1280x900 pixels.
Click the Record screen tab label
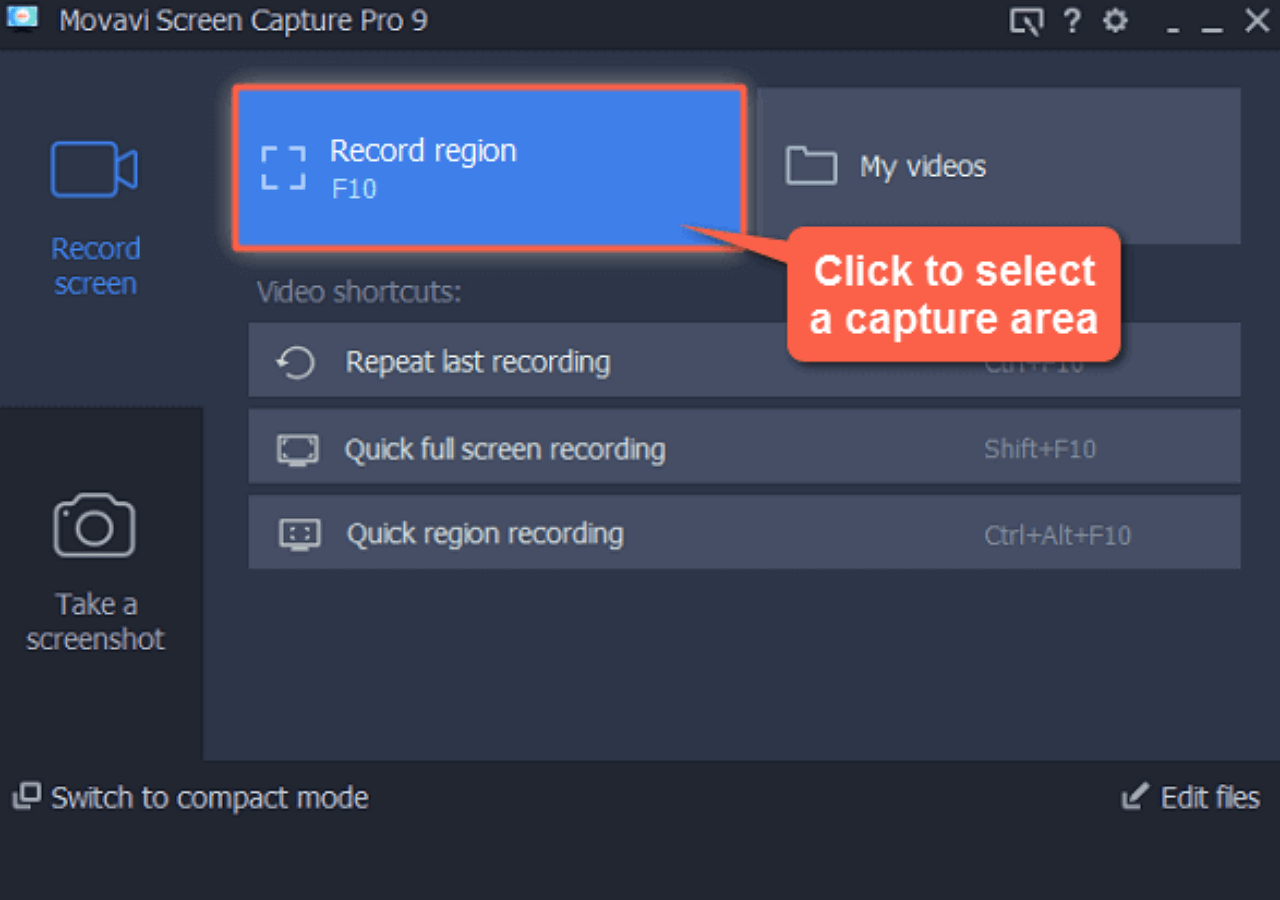tap(95, 266)
